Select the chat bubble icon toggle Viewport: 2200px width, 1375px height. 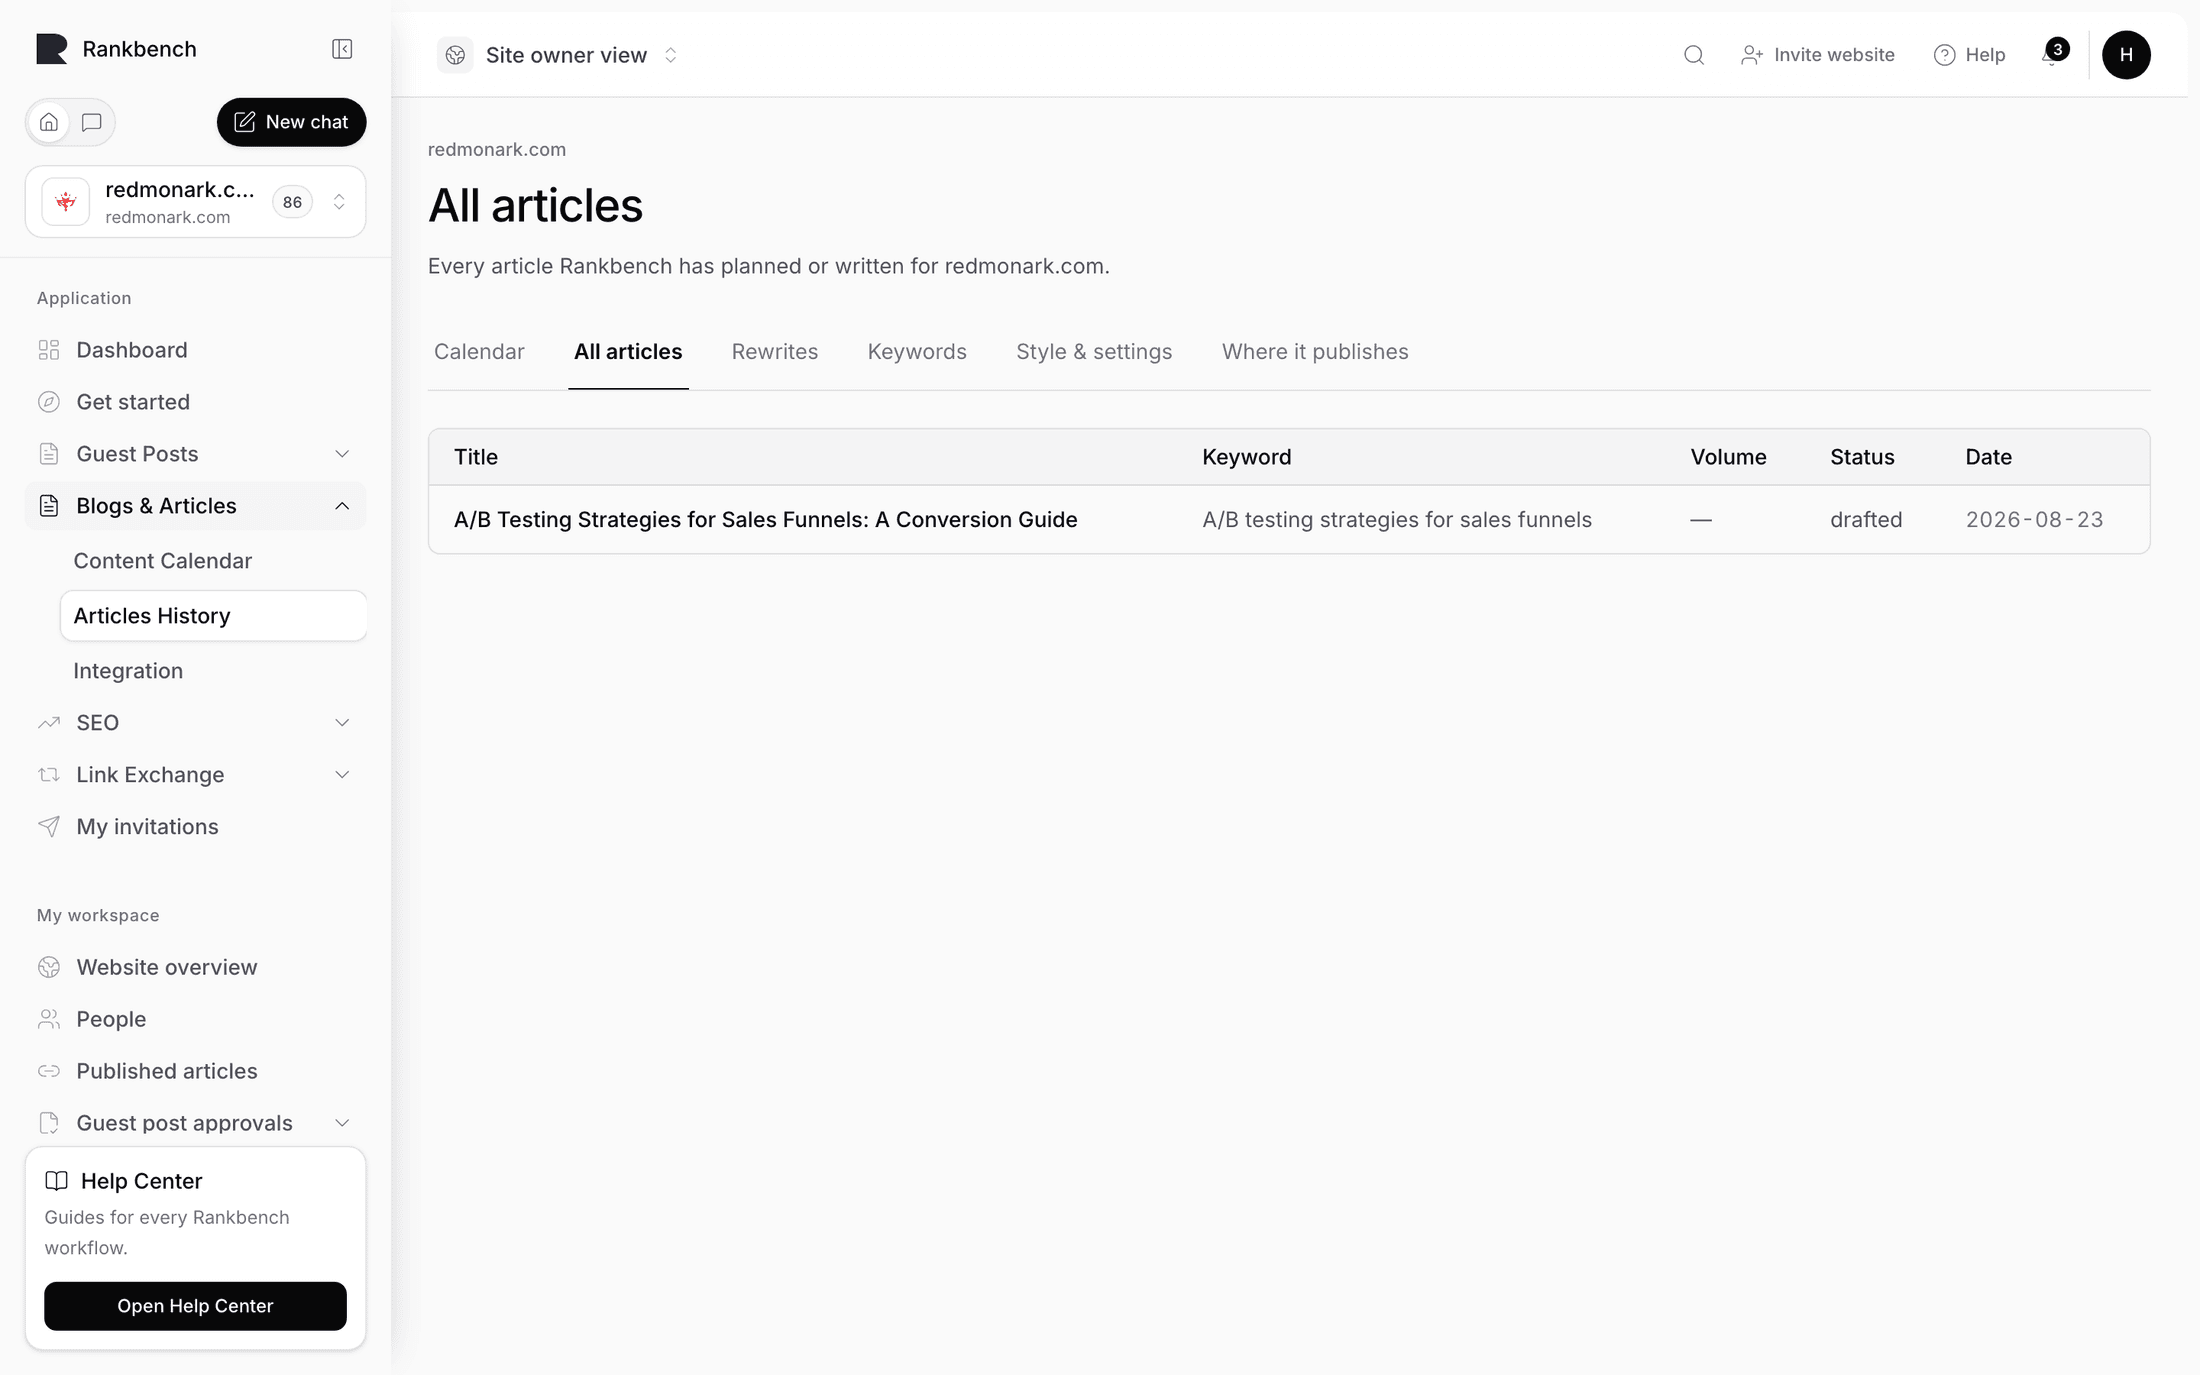92,122
